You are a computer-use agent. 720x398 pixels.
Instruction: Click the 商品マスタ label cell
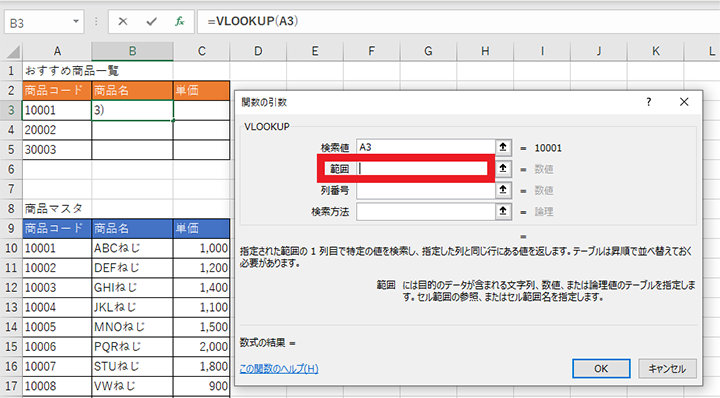click(x=57, y=208)
